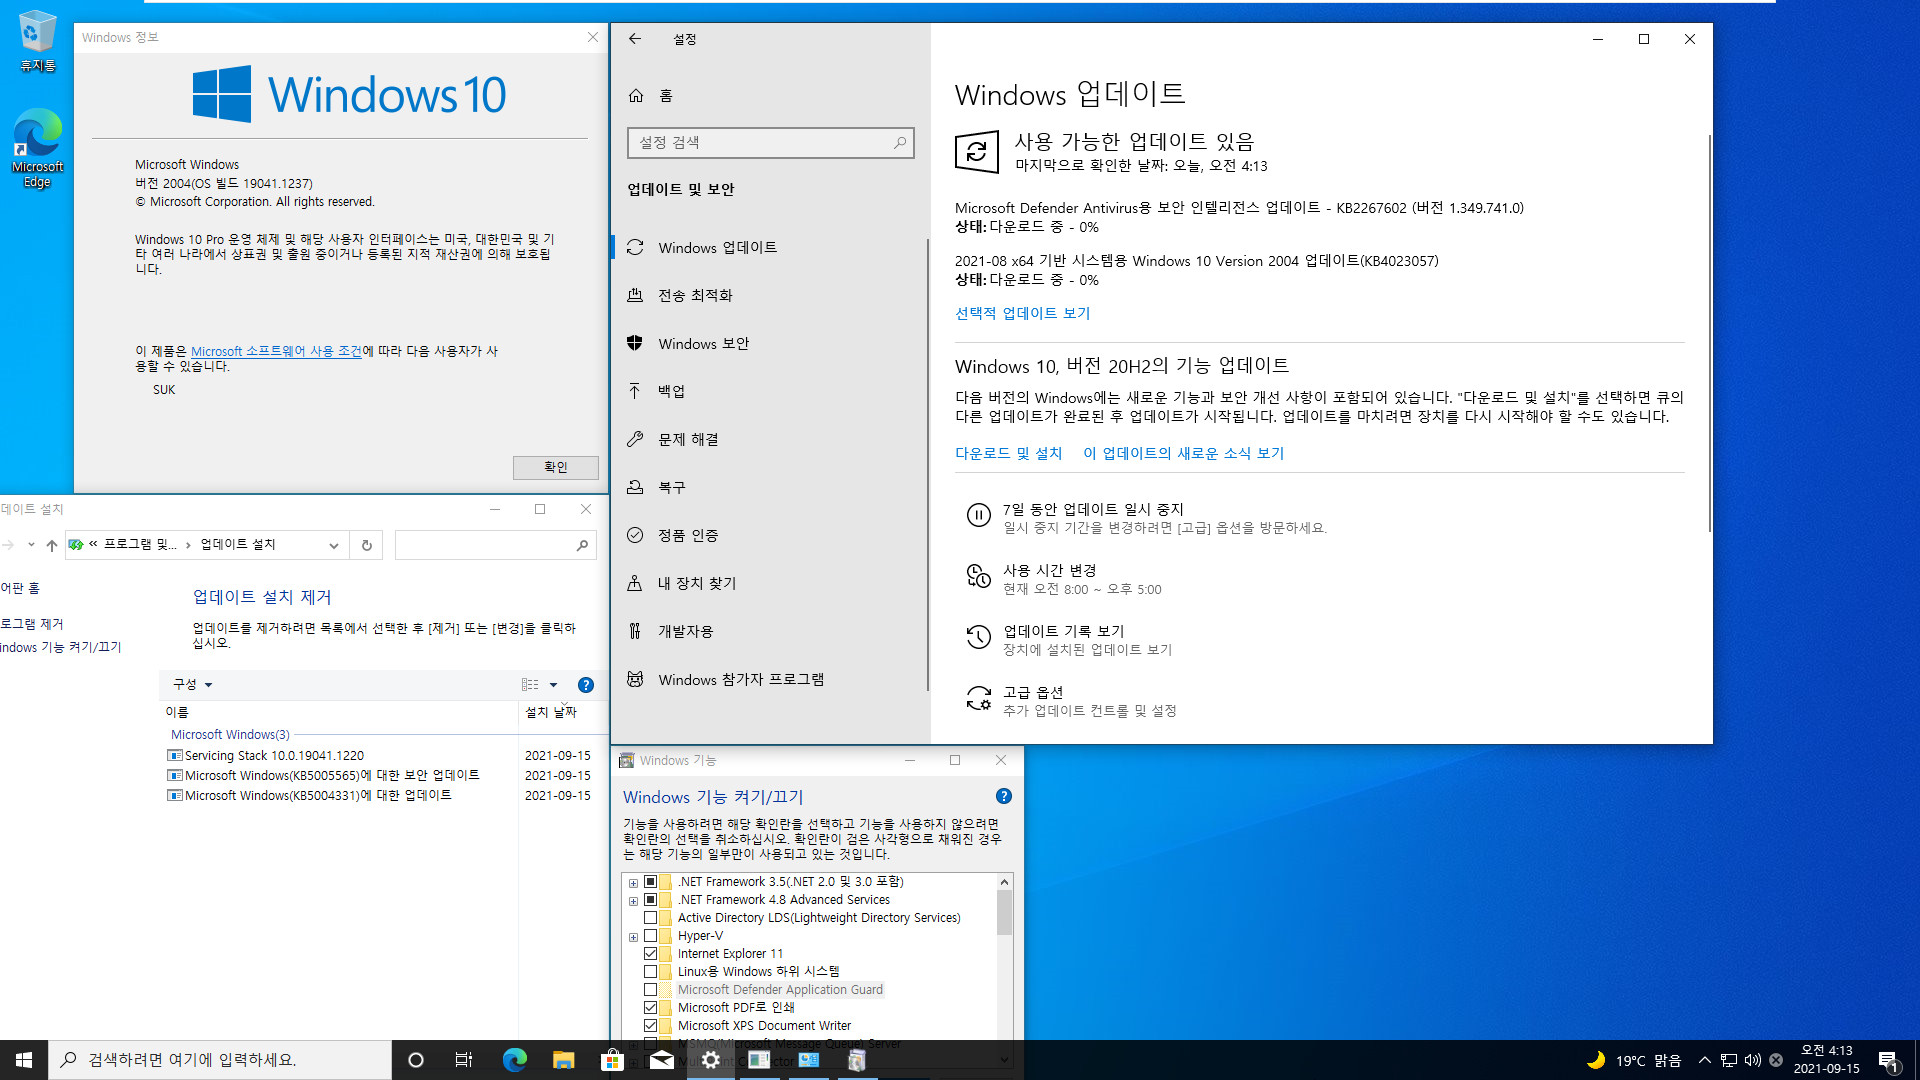1920x1080 pixels.
Task: Click Settings content vertical scrollbar
Action: 1709,333
